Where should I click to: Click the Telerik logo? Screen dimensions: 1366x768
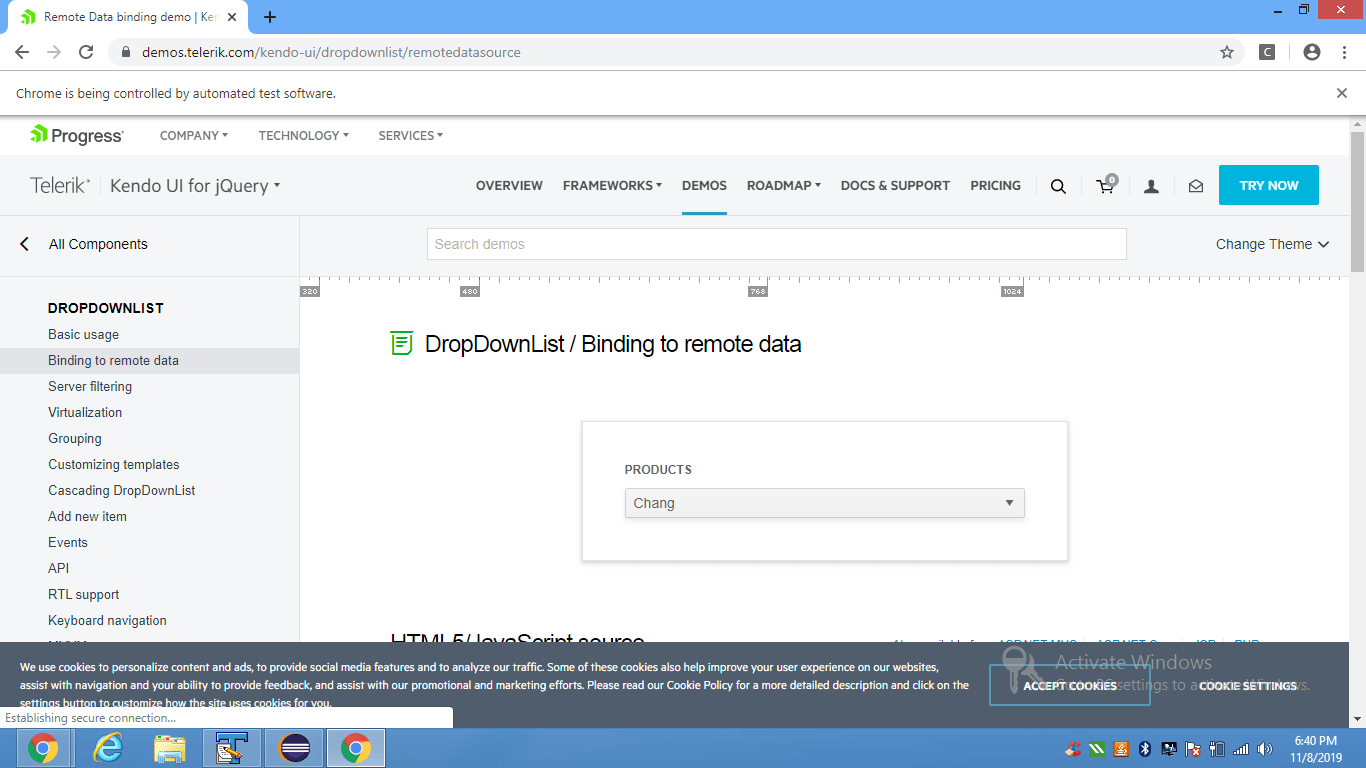tap(59, 184)
